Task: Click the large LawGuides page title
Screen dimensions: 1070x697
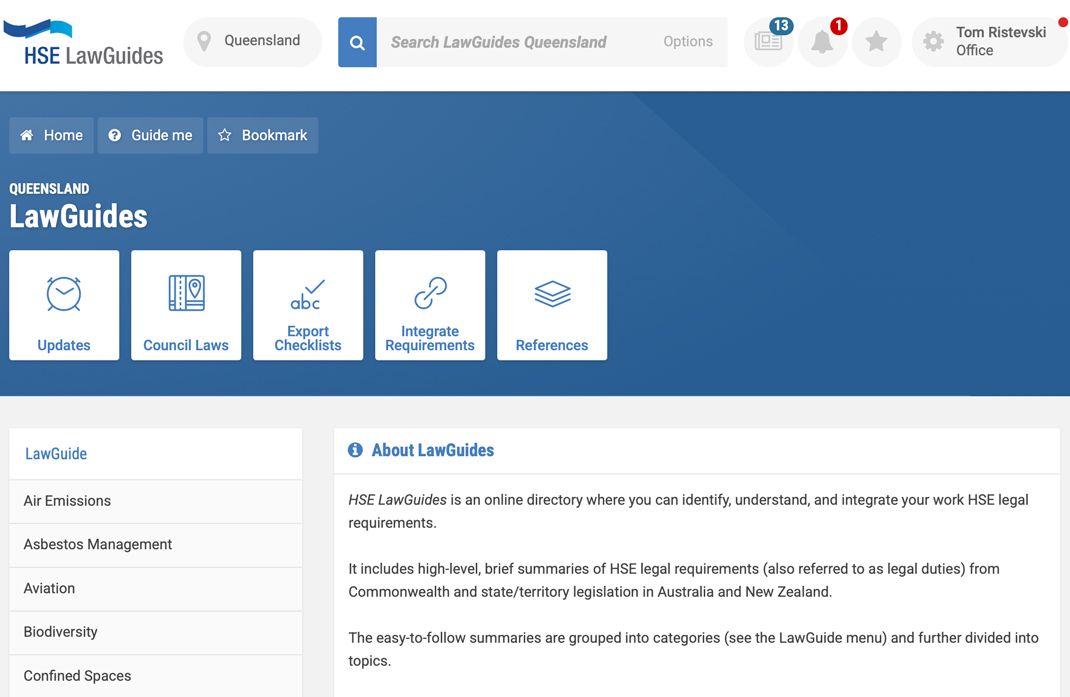Action: (x=78, y=217)
